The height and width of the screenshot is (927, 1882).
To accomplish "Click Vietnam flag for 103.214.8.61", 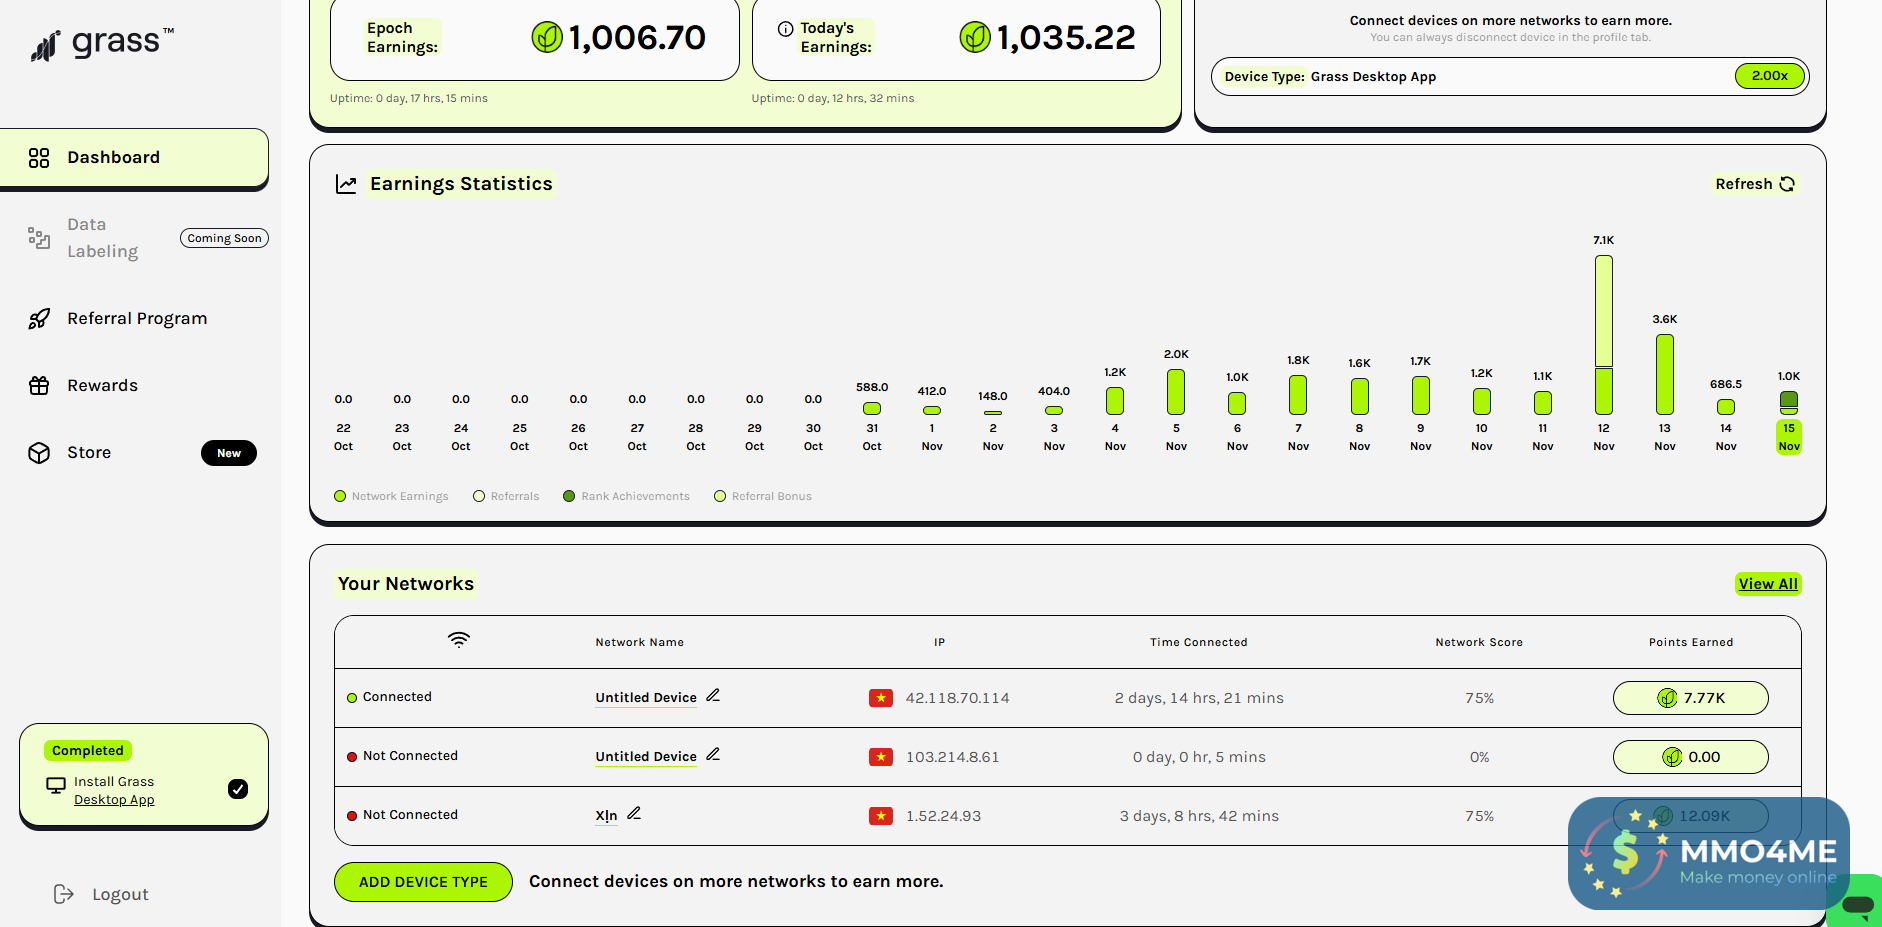I will (x=881, y=757).
